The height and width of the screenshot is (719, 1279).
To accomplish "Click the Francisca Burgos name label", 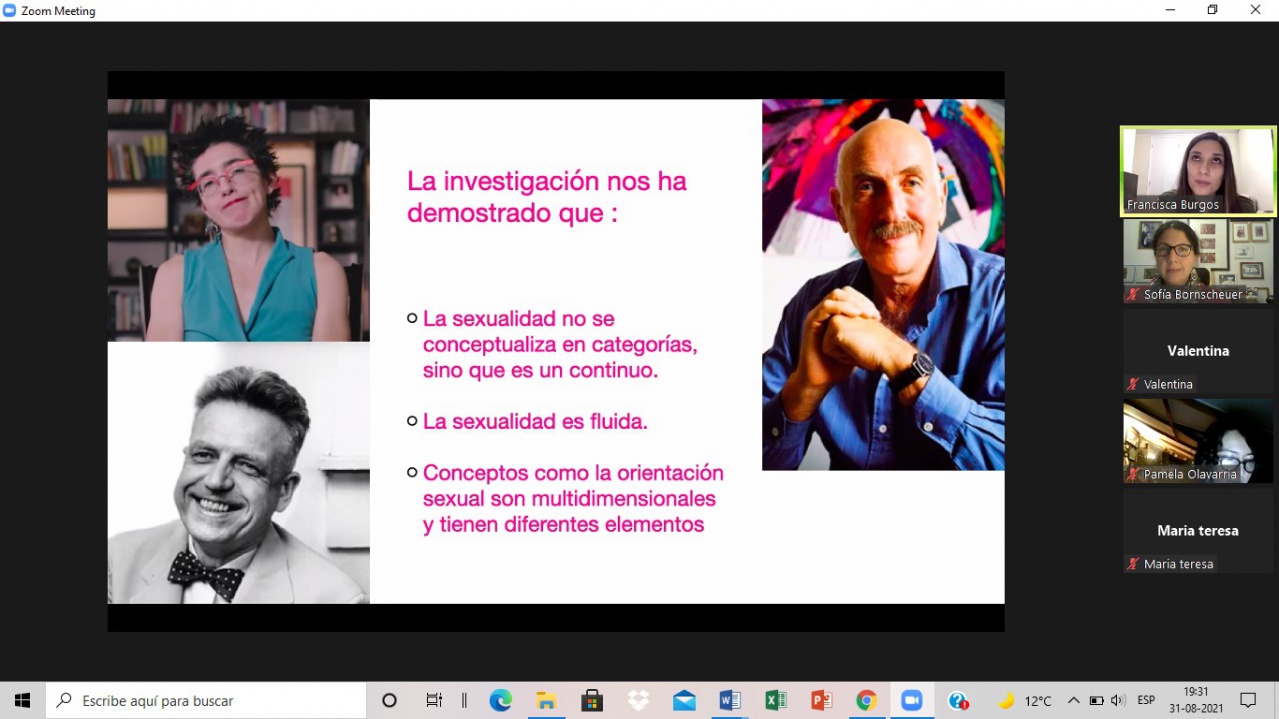I will (x=1172, y=205).
